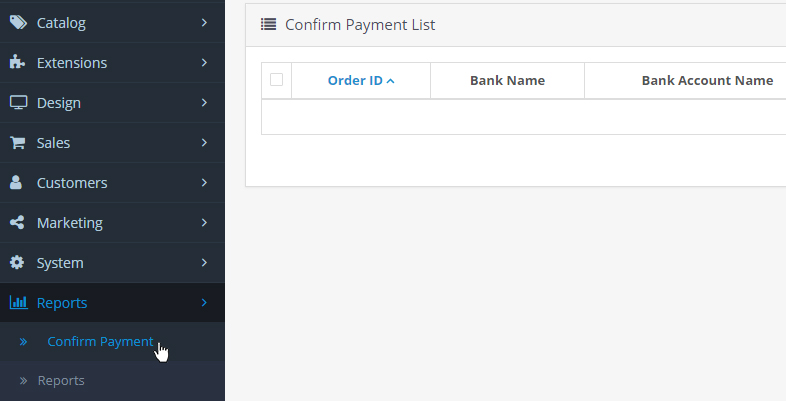Click the Sales shopping cart icon
Viewport: 786px width, 401px height.
pyautogui.click(x=18, y=142)
